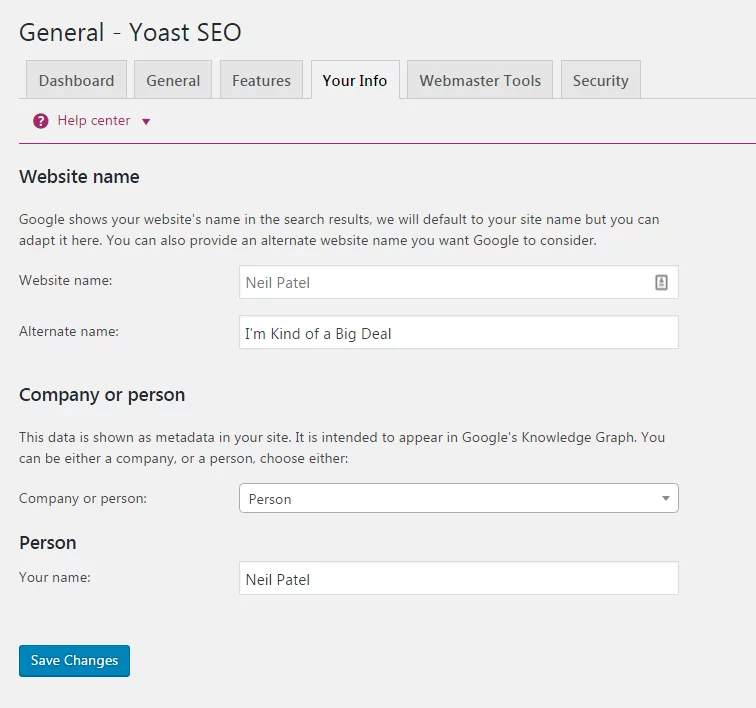Click the 'General - Yoast SEO' page title

(x=130, y=32)
